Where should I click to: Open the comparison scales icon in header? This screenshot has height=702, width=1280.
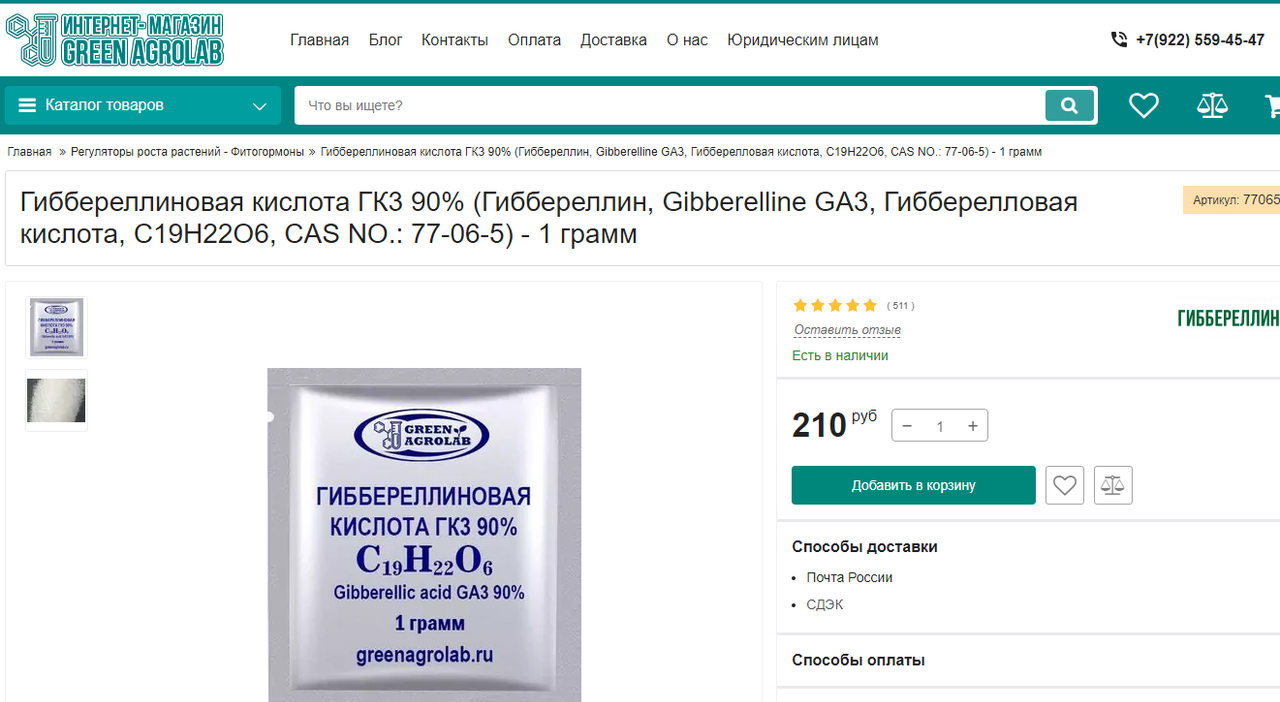click(x=1212, y=105)
